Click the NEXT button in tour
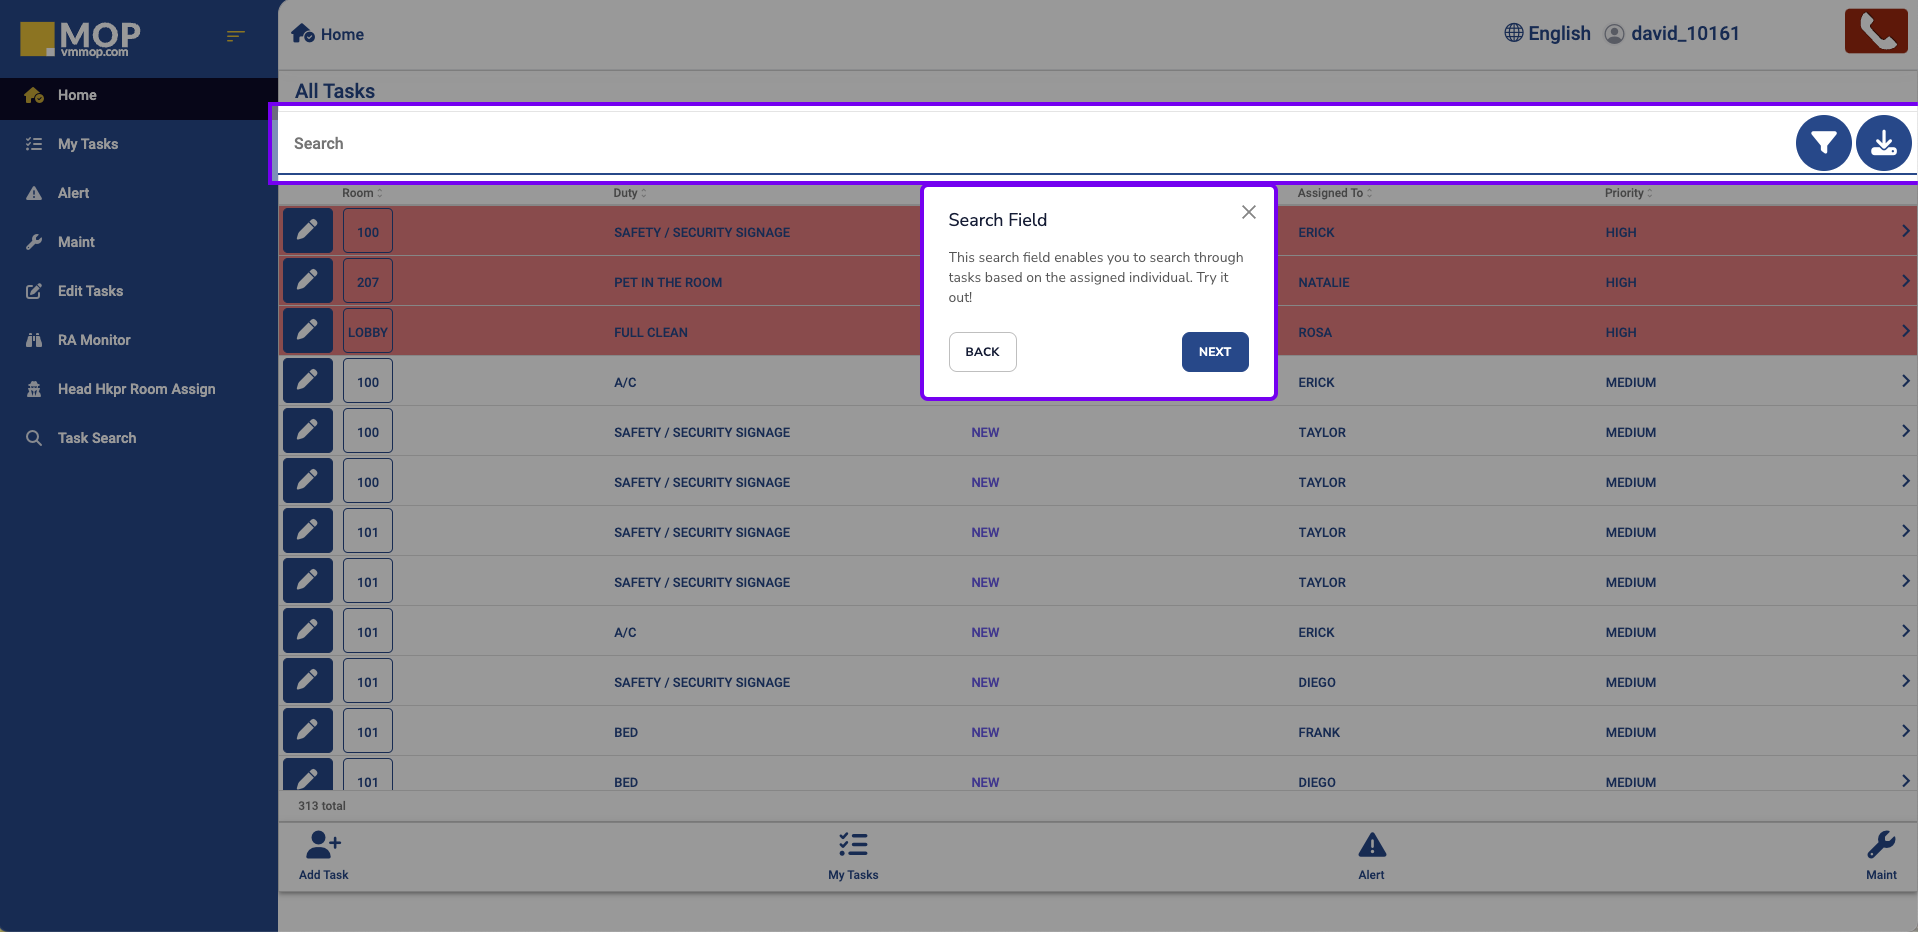The image size is (1918, 932). coord(1214,352)
